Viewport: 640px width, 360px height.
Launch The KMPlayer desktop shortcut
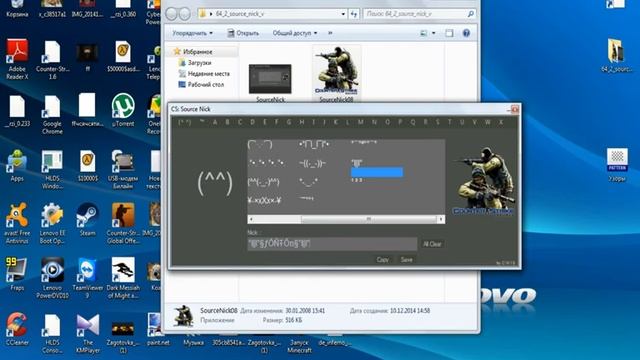[87, 333]
